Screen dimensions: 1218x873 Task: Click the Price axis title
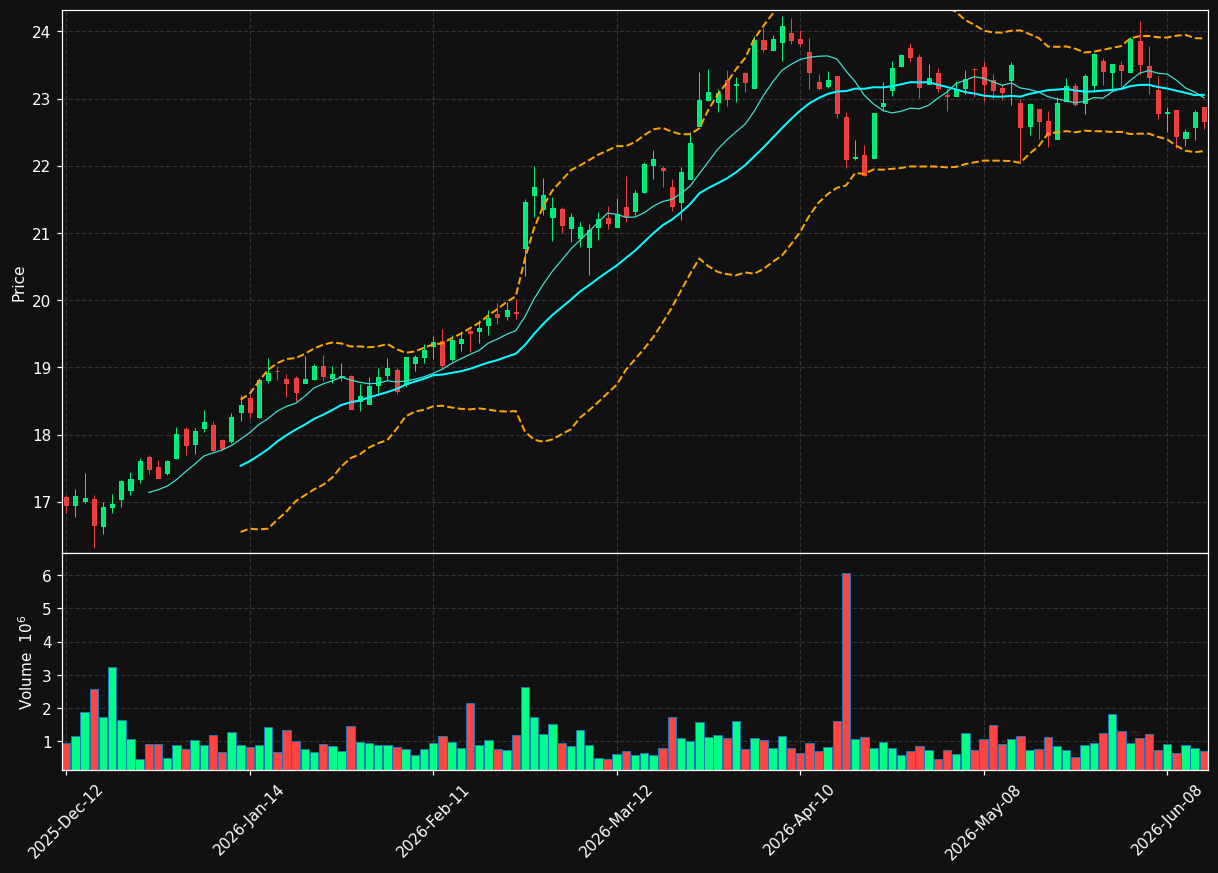19,283
